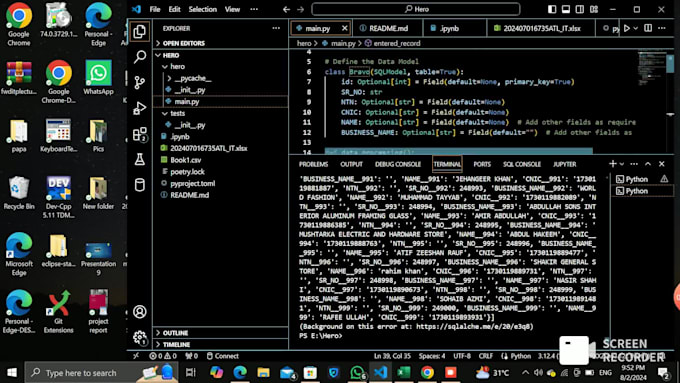Split the editor to the right
This screenshot has height=383, width=680.
[x=648, y=28]
